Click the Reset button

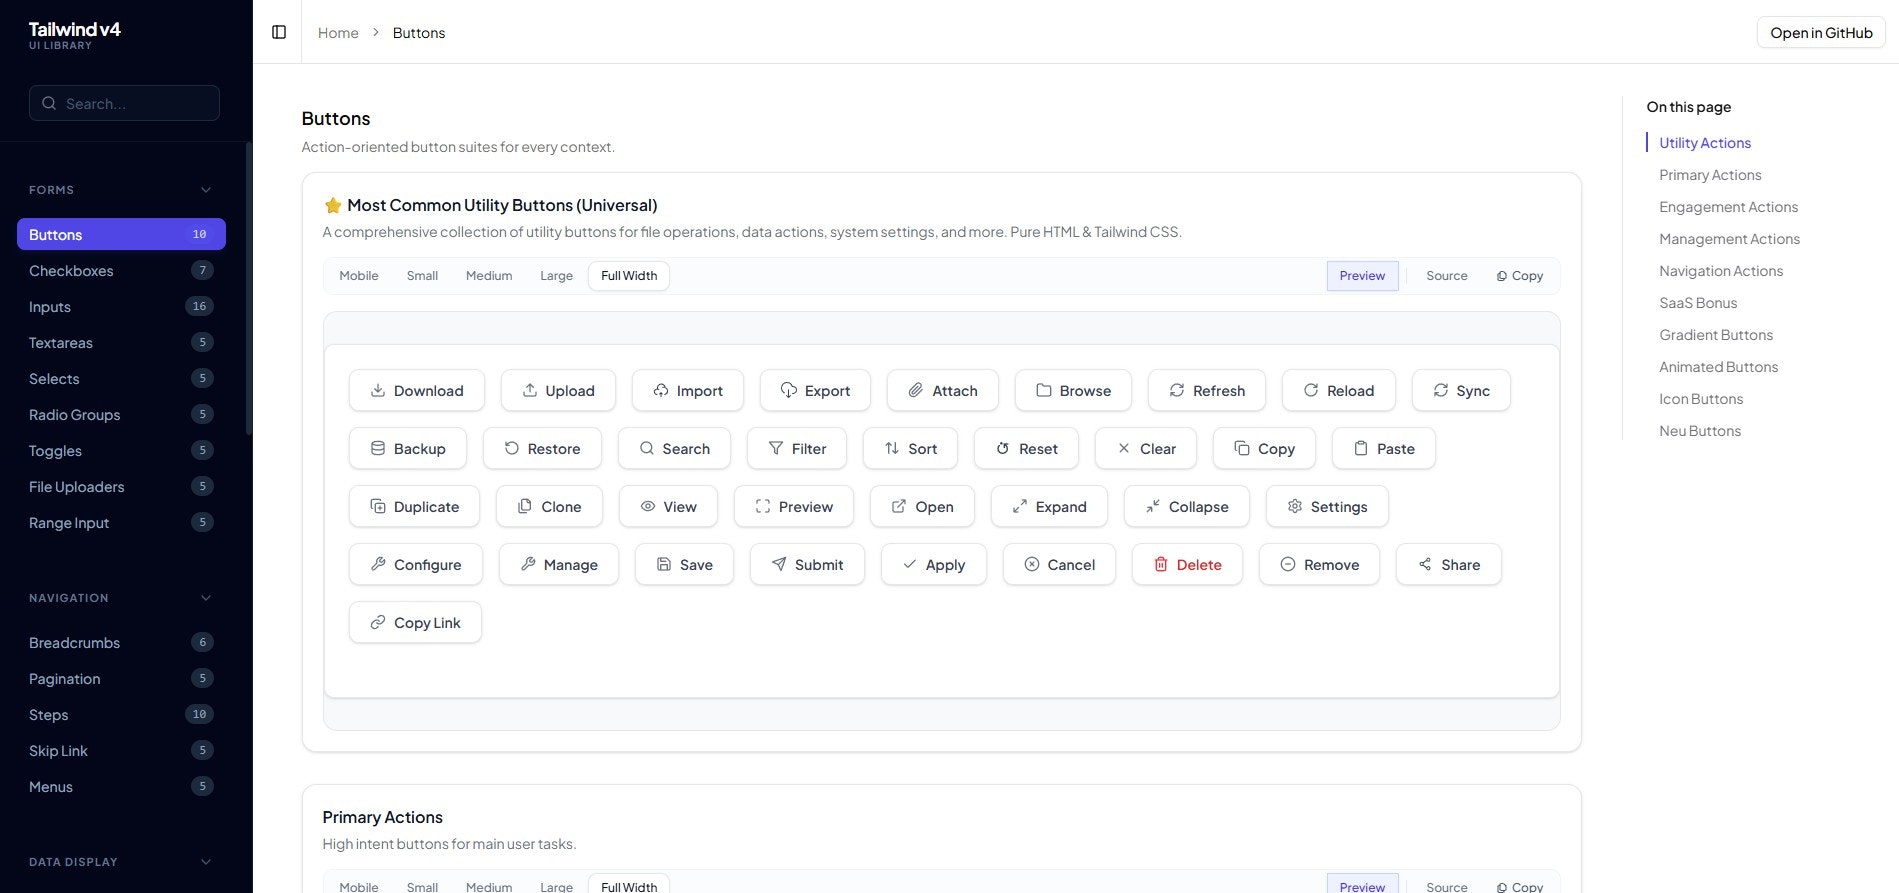pyautogui.click(x=1026, y=448)
